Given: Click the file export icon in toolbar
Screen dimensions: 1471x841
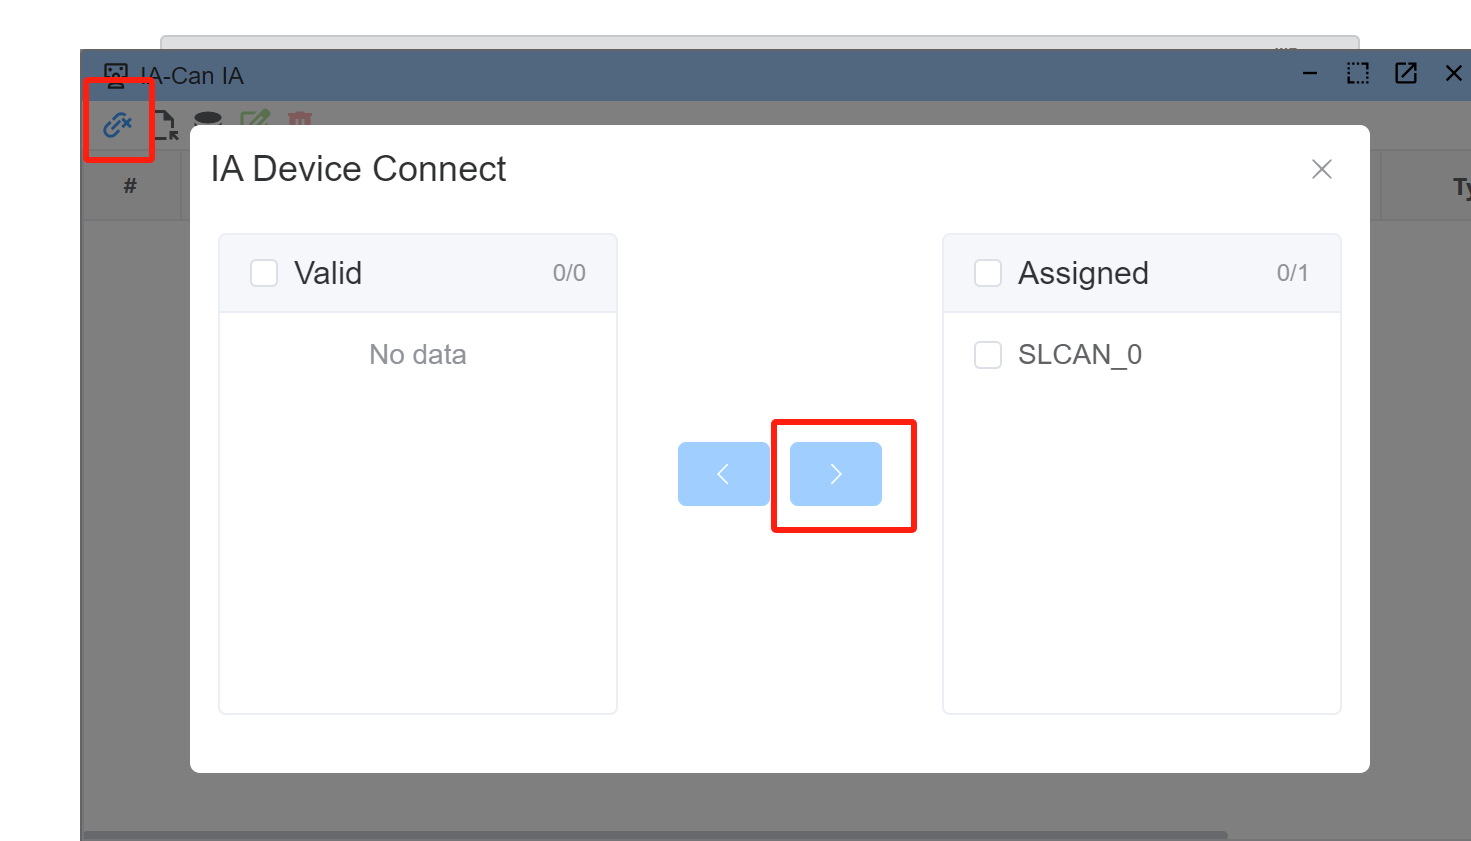Looking at the screenshot, I should point(165,124).
